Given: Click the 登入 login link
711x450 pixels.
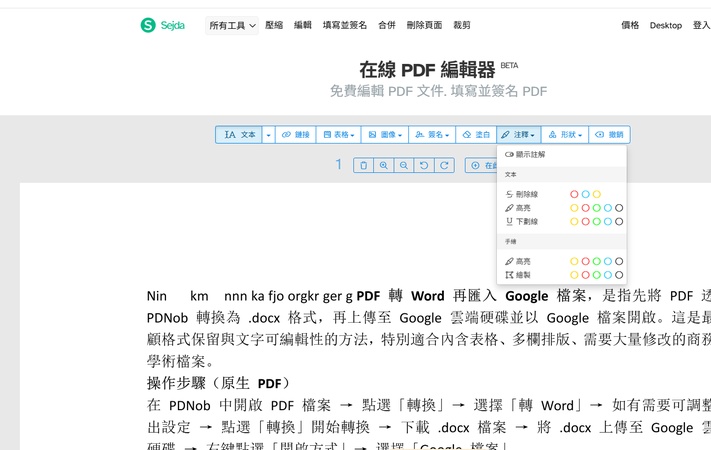Looking at the screenshot, I should coord(701,25).
